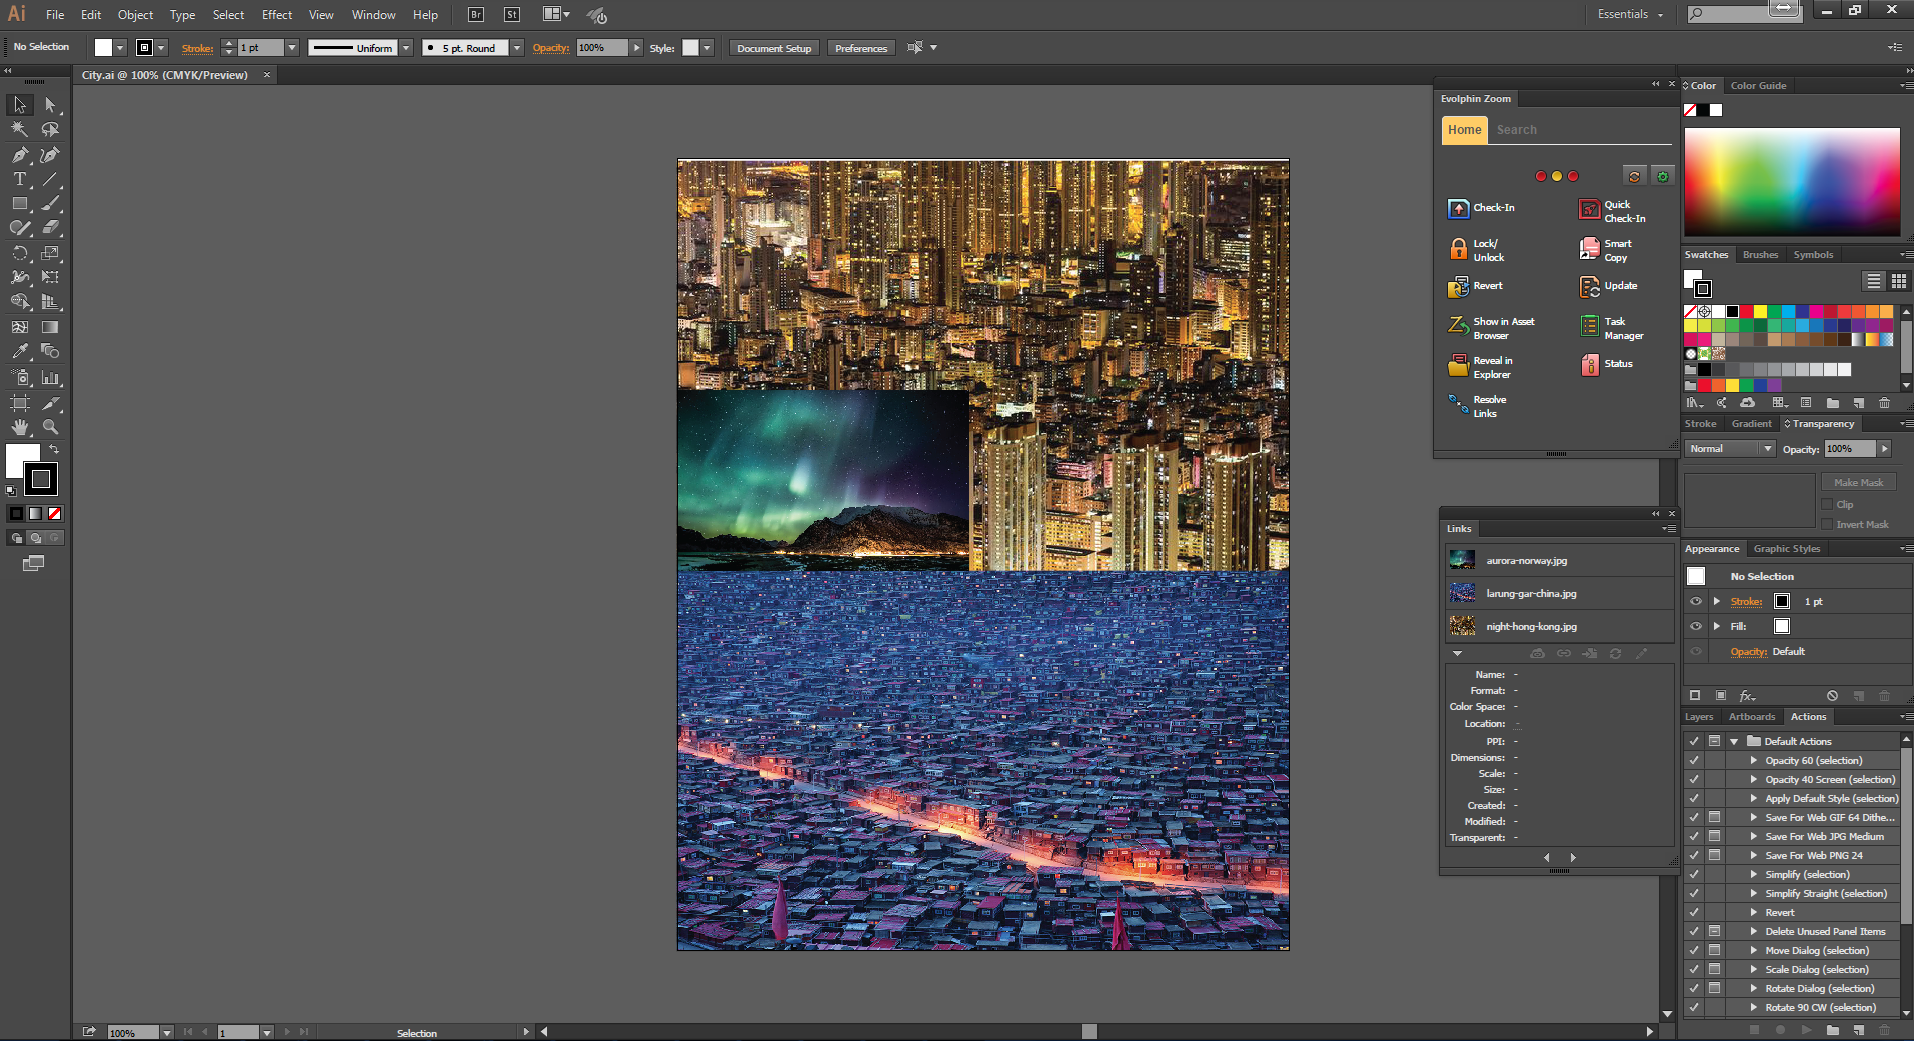The width and height of the screenshot is (1914, 1041).
Task: Expand the Revert action in Actions panel
Action: pyautogui.click(x=1753, y=912)
